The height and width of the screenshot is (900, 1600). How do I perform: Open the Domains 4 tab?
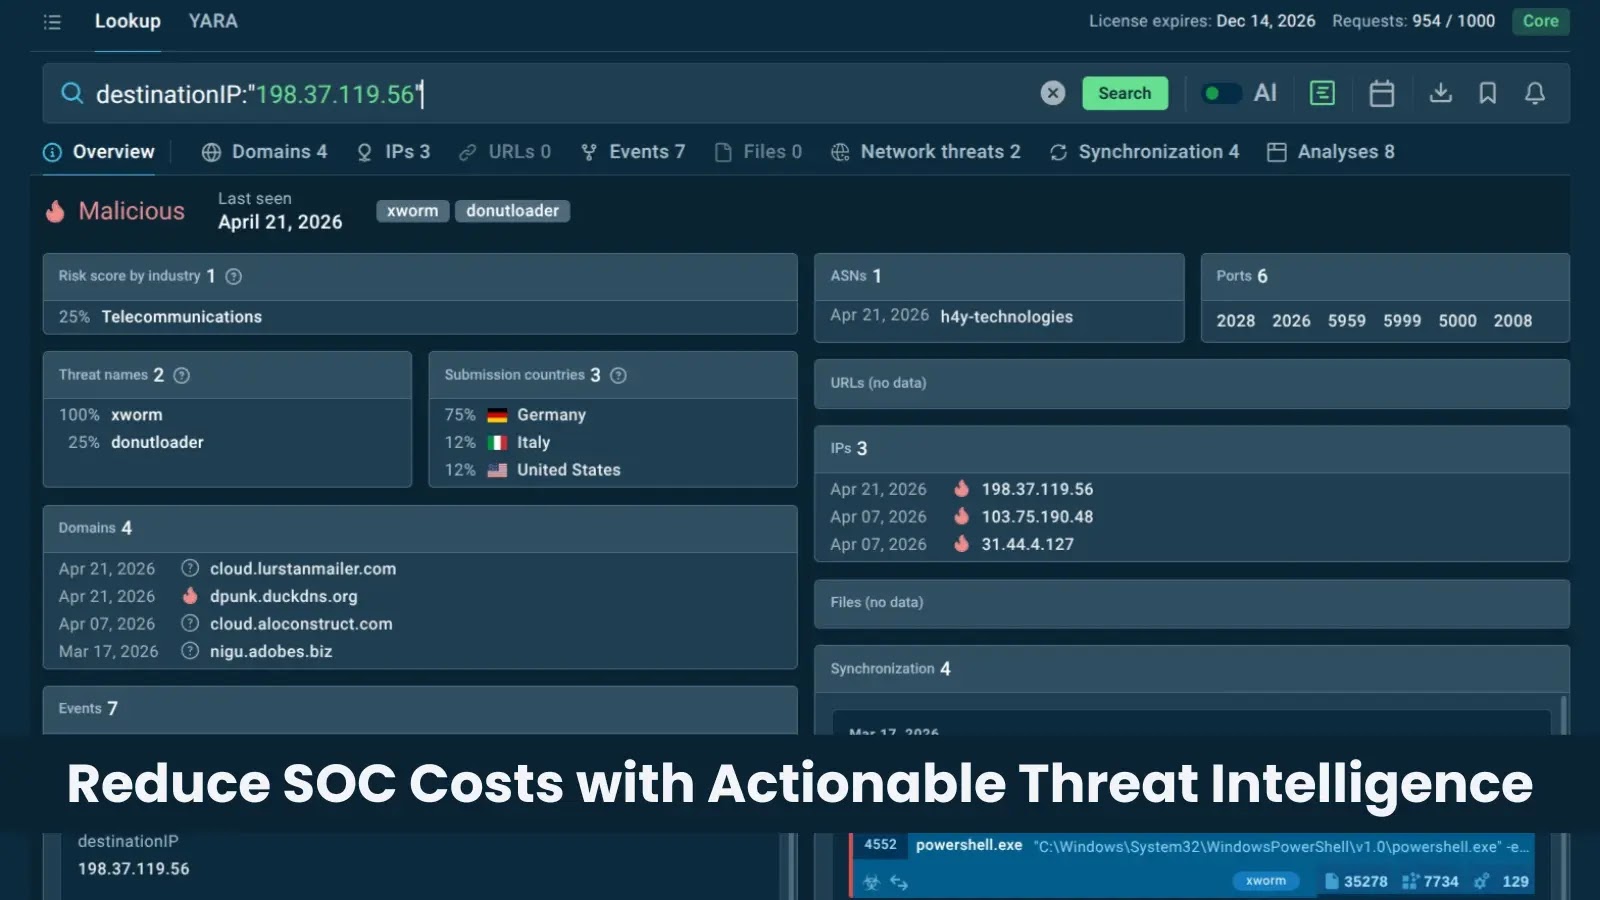coord(265,152)
